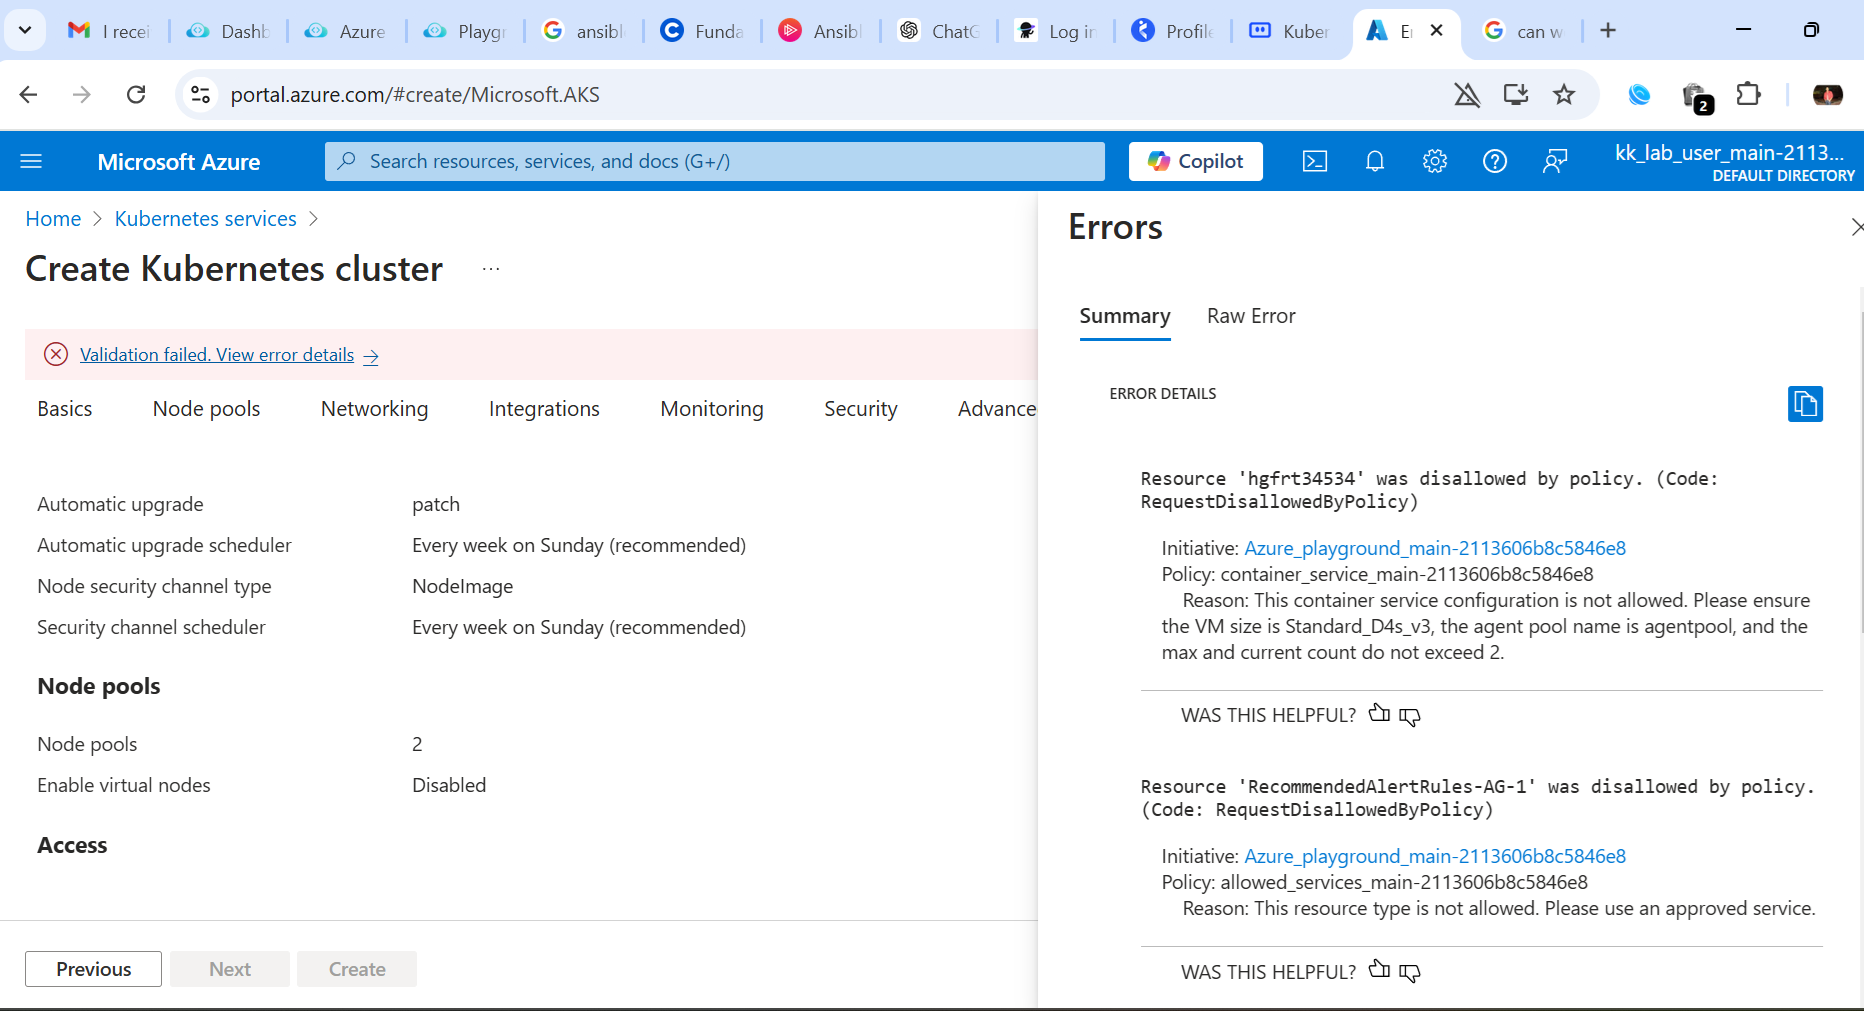The height and width of the screenshot is (1011, 1864).
Task: Thumbs down the RecommendedAlertRules-AG-1 error
Action: (1410, 972)
